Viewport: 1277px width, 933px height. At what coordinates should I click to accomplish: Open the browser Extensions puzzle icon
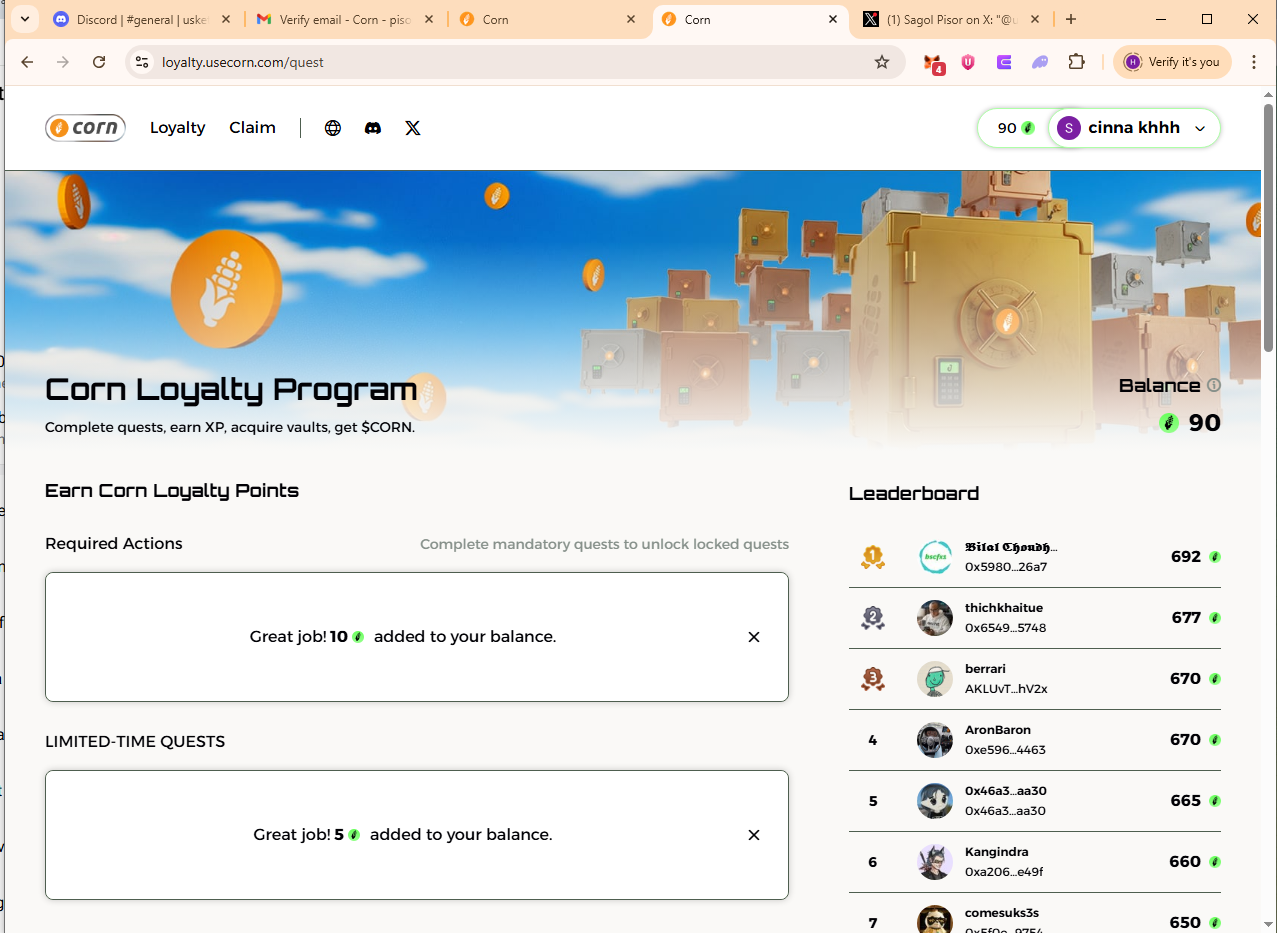tap(1076, 62)
